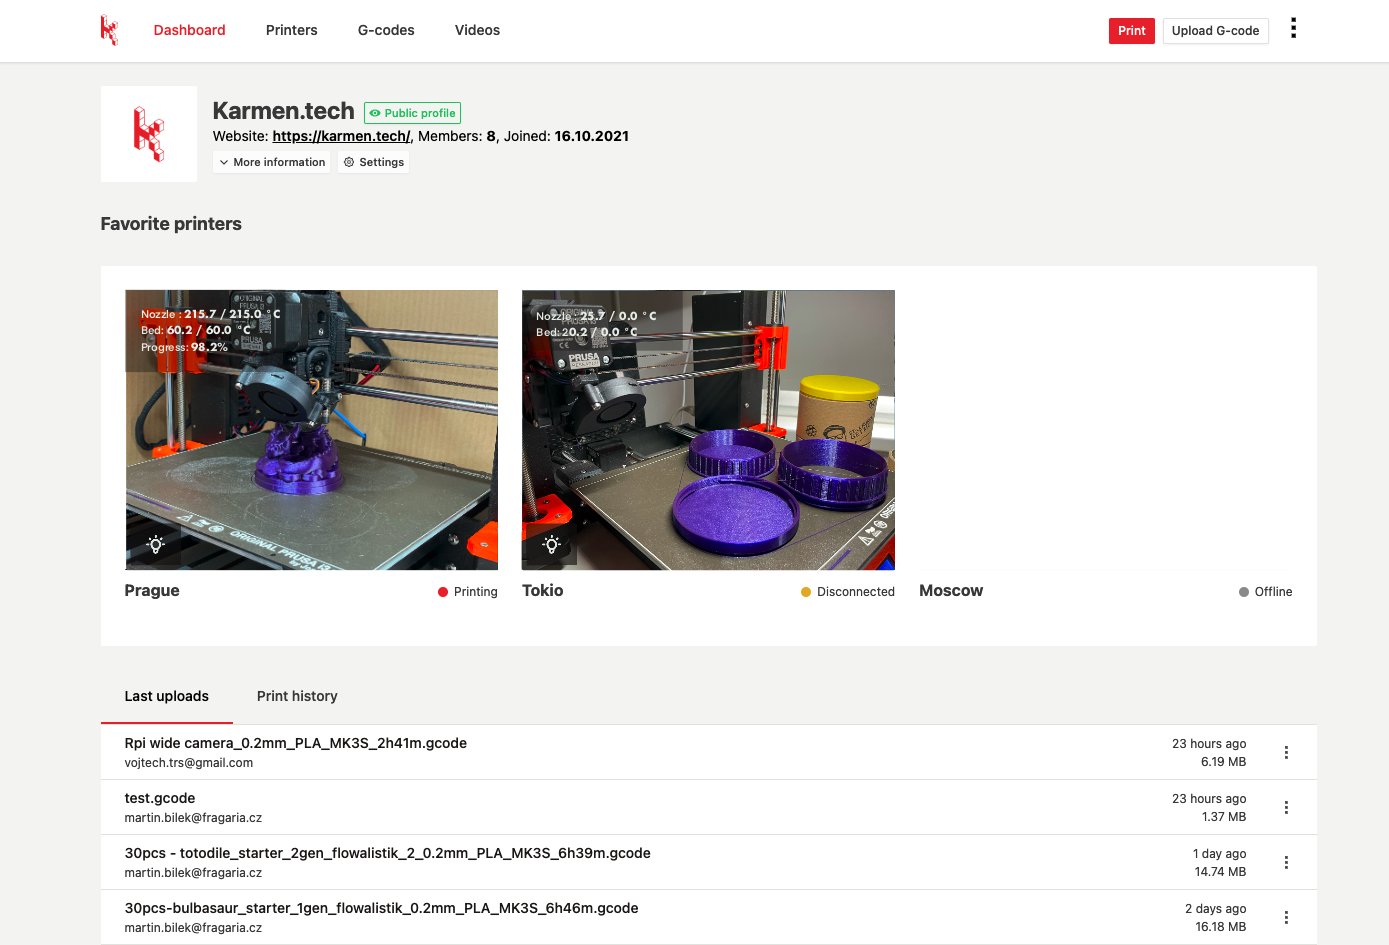
Task: Open the top-right kebab menu
Action: tap(1293, 28)
